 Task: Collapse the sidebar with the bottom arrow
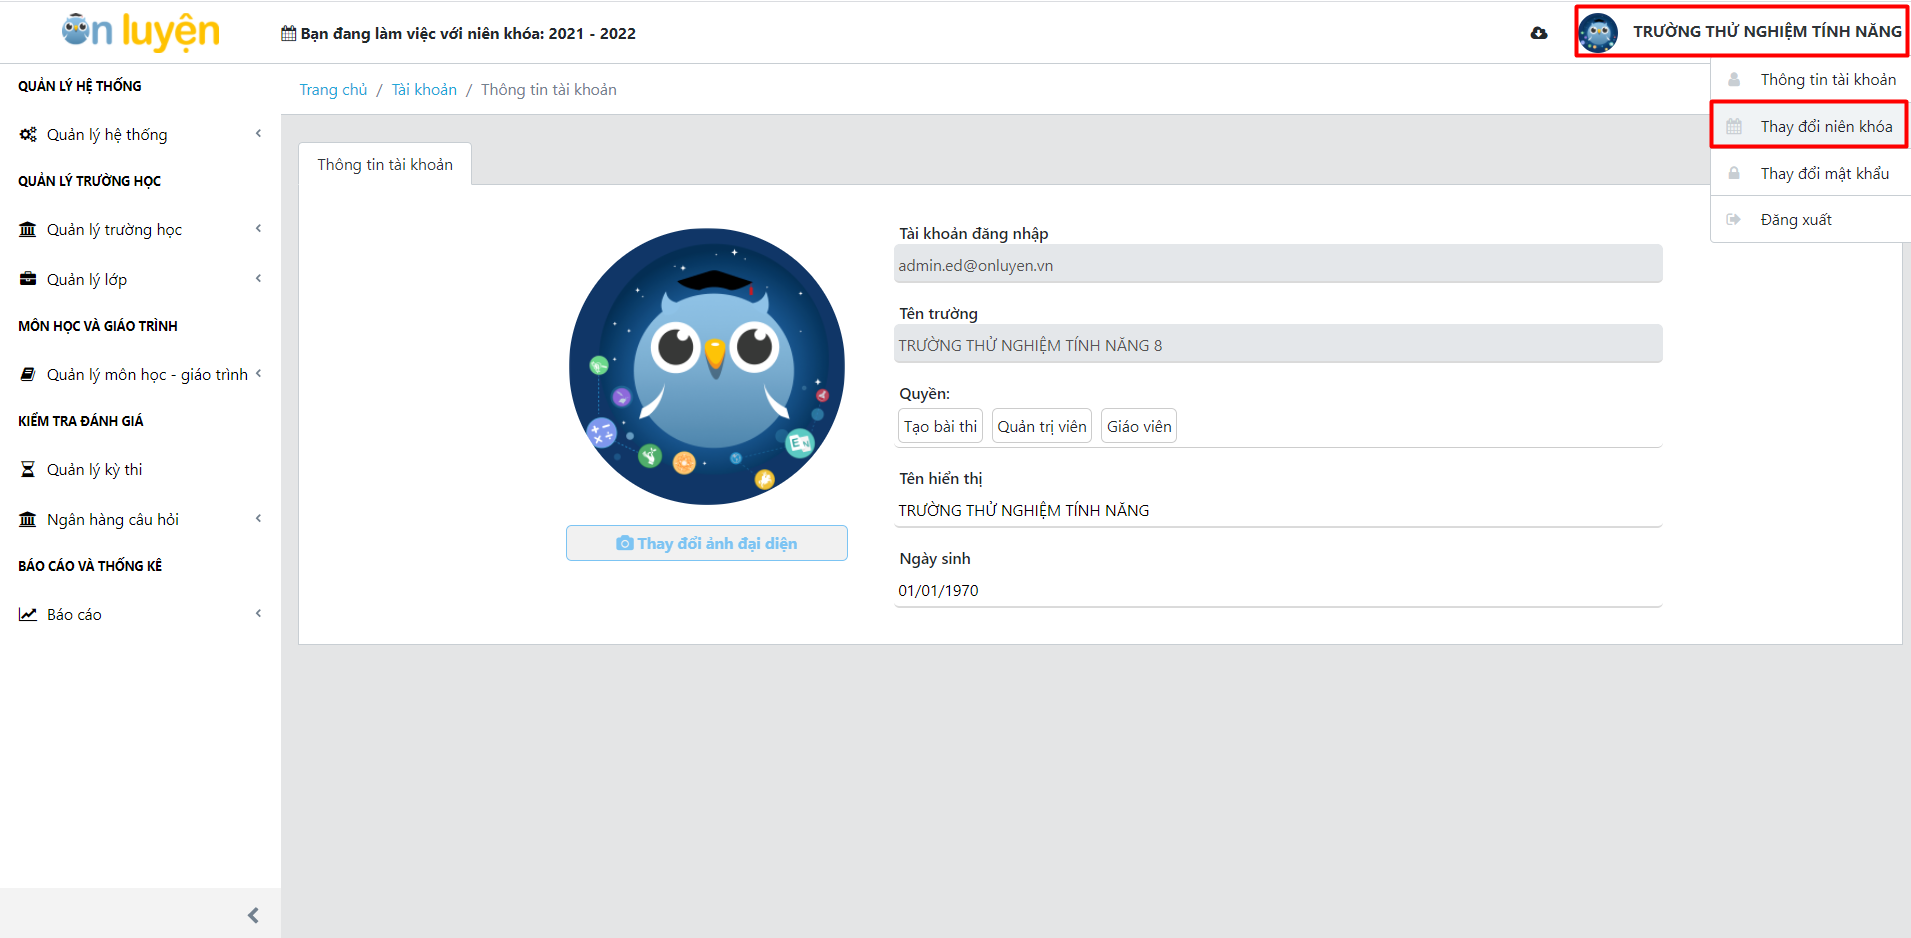pos(253,915)
